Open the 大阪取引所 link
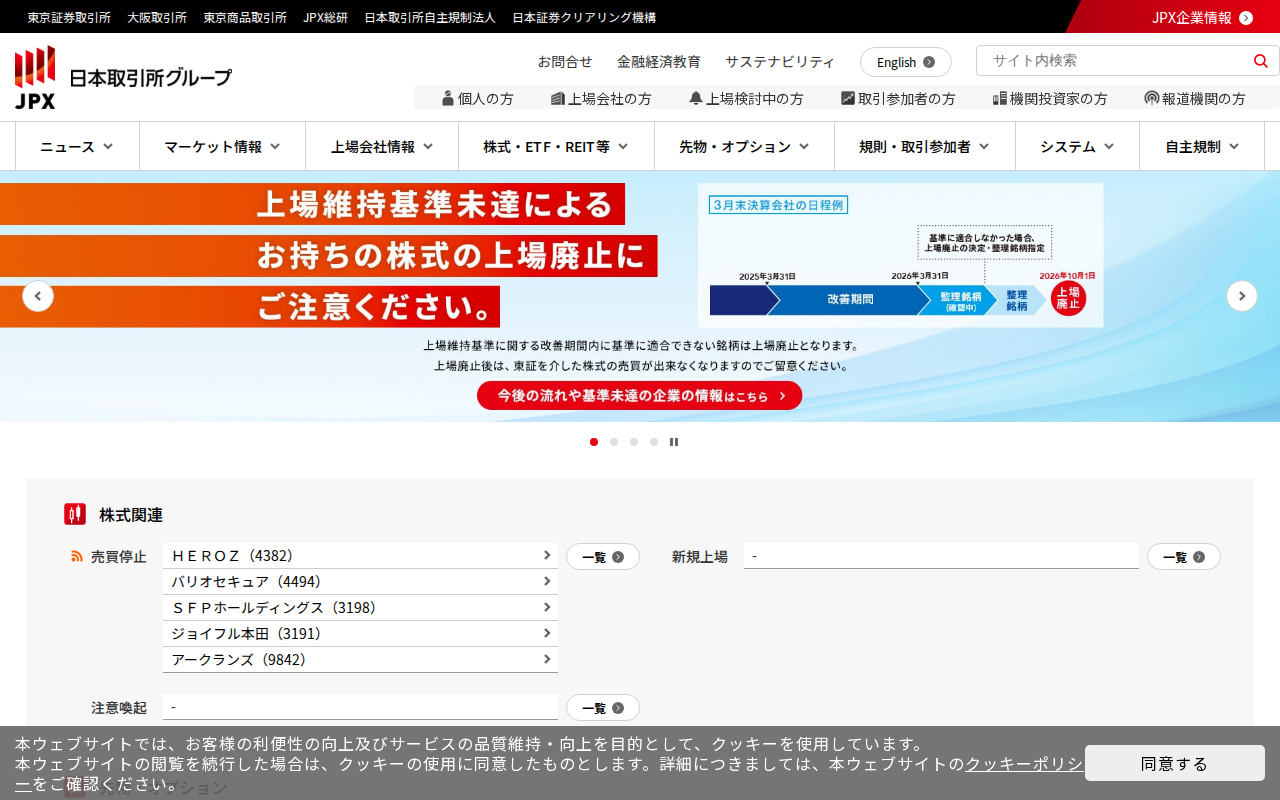Image resolution: width=1280 pixels, height=800 pixels. tap(157, 17)
